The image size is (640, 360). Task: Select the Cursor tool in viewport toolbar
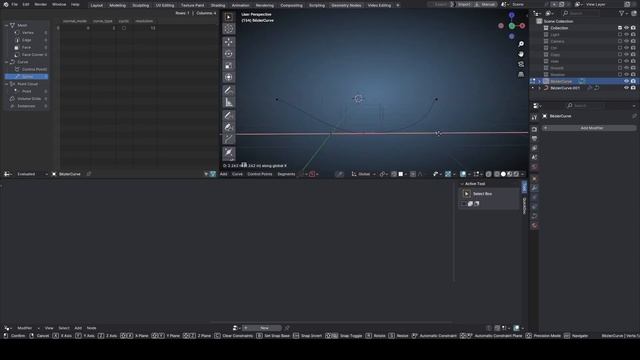229,29
